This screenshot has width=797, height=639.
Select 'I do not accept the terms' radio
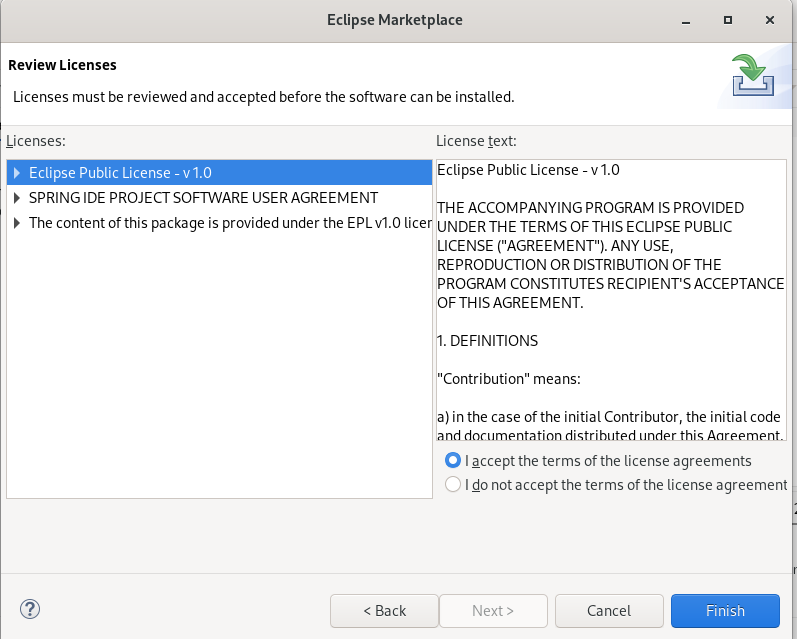tap(452, 484)
